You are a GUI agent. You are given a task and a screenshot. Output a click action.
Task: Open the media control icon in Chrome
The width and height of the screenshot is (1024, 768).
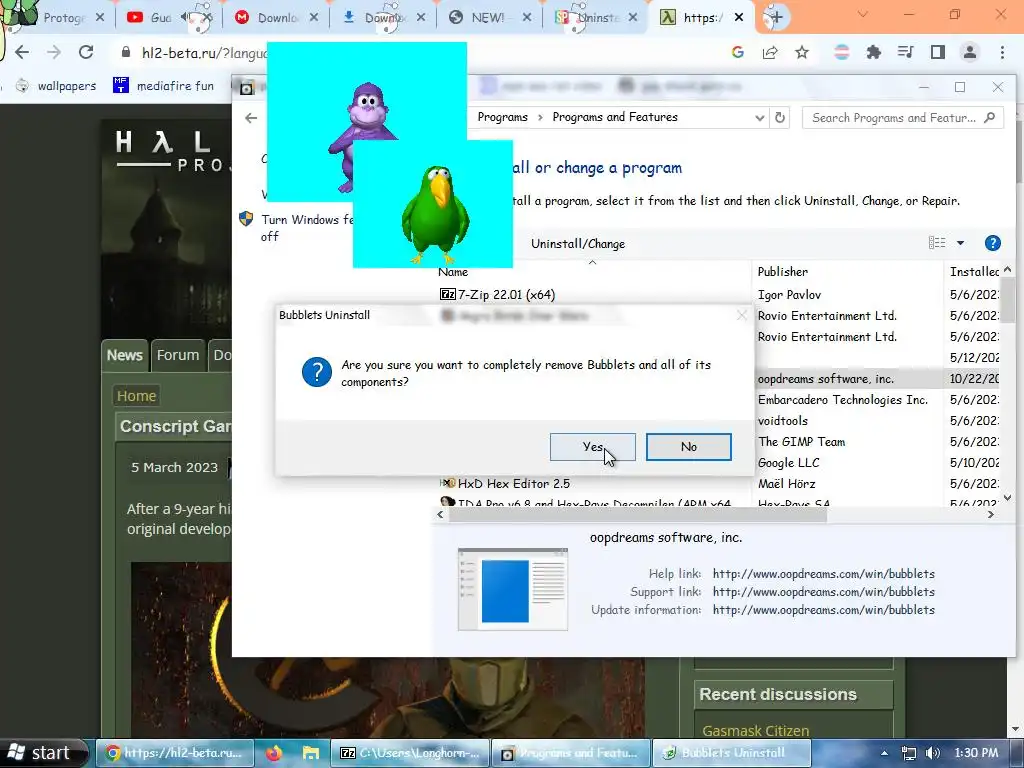click(x=906, y=52)
